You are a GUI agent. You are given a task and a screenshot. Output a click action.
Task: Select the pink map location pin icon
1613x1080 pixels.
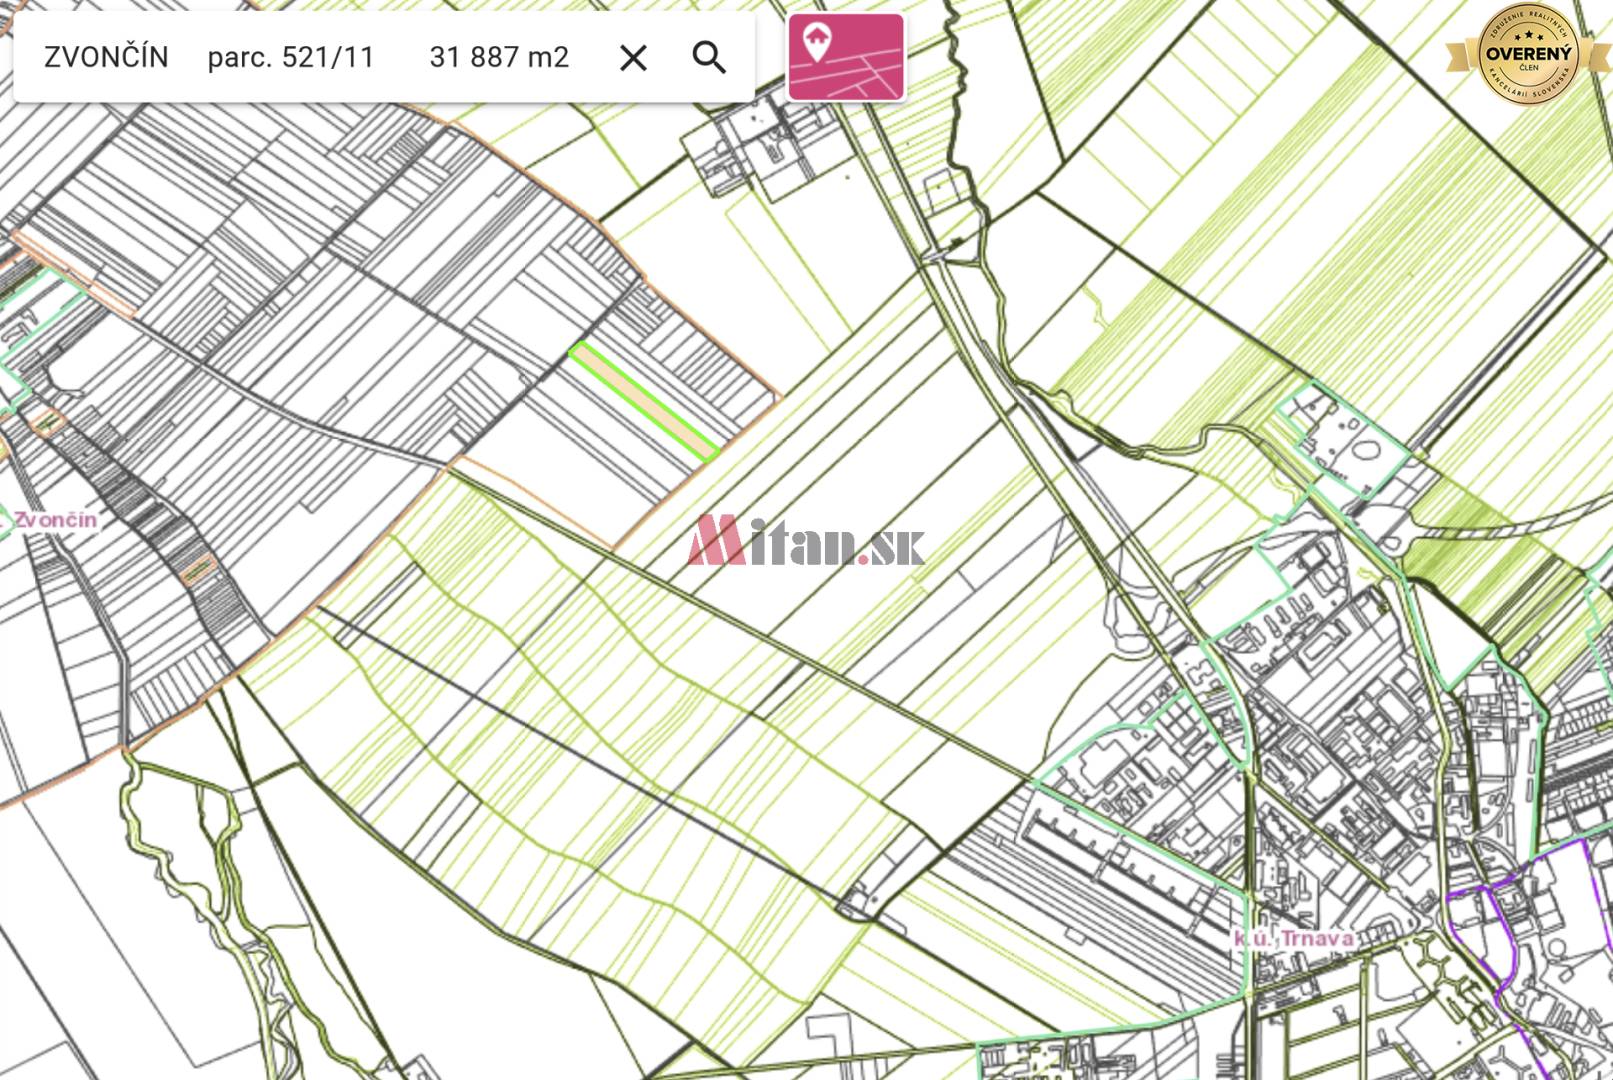[847, 58]
